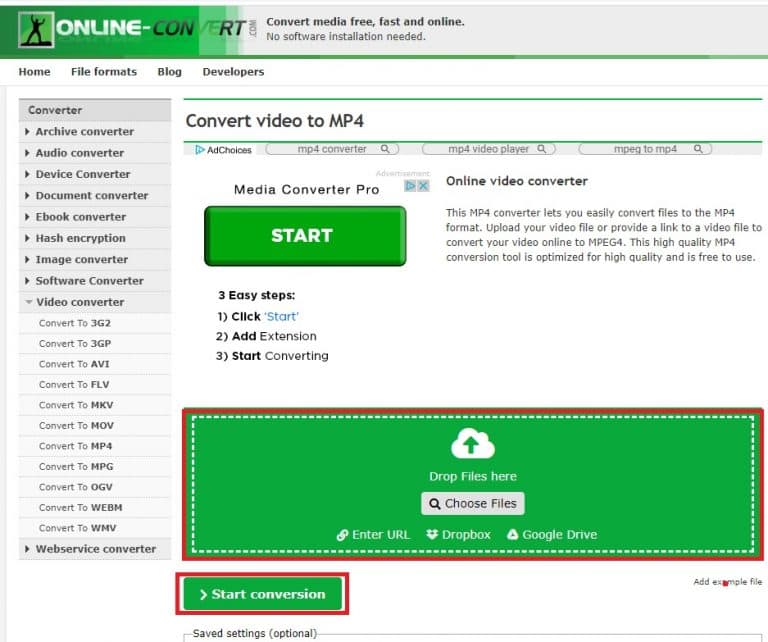Click the 'Drop Files here' text
The height and width of the screenshot is (642, 768).
click(473, 476)
